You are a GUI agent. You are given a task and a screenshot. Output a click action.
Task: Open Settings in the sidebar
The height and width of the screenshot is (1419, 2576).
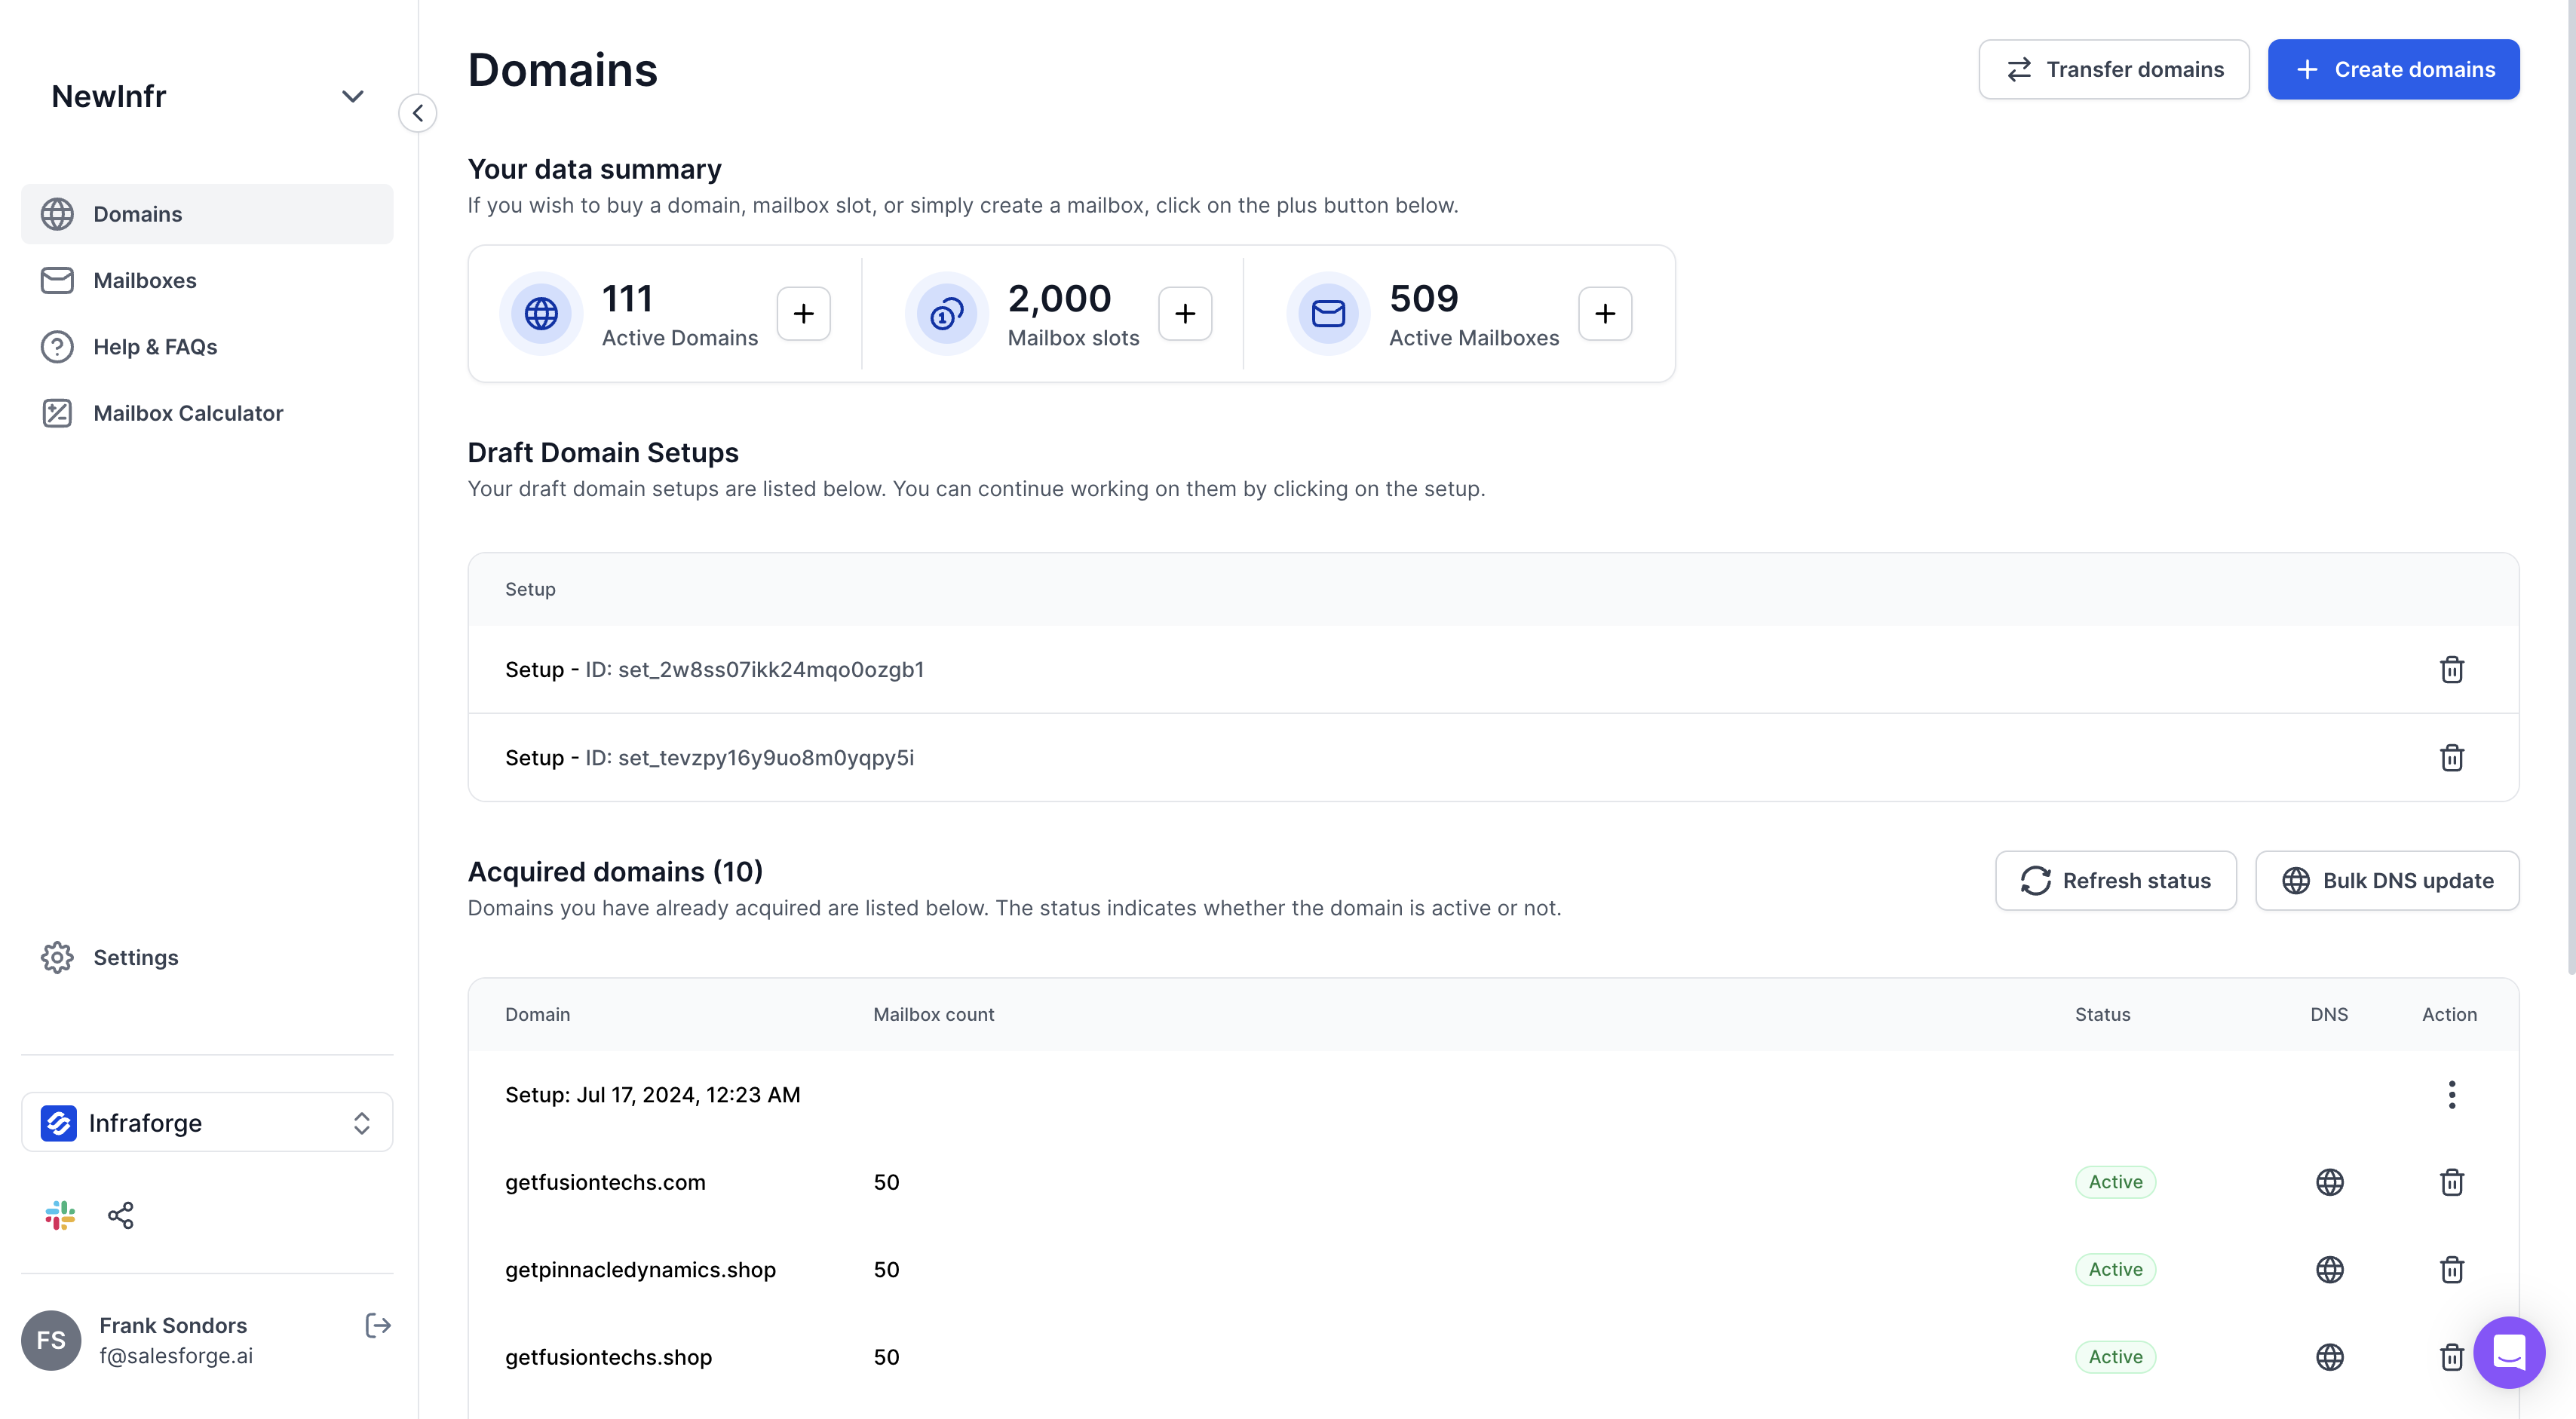tap(207, 957)
